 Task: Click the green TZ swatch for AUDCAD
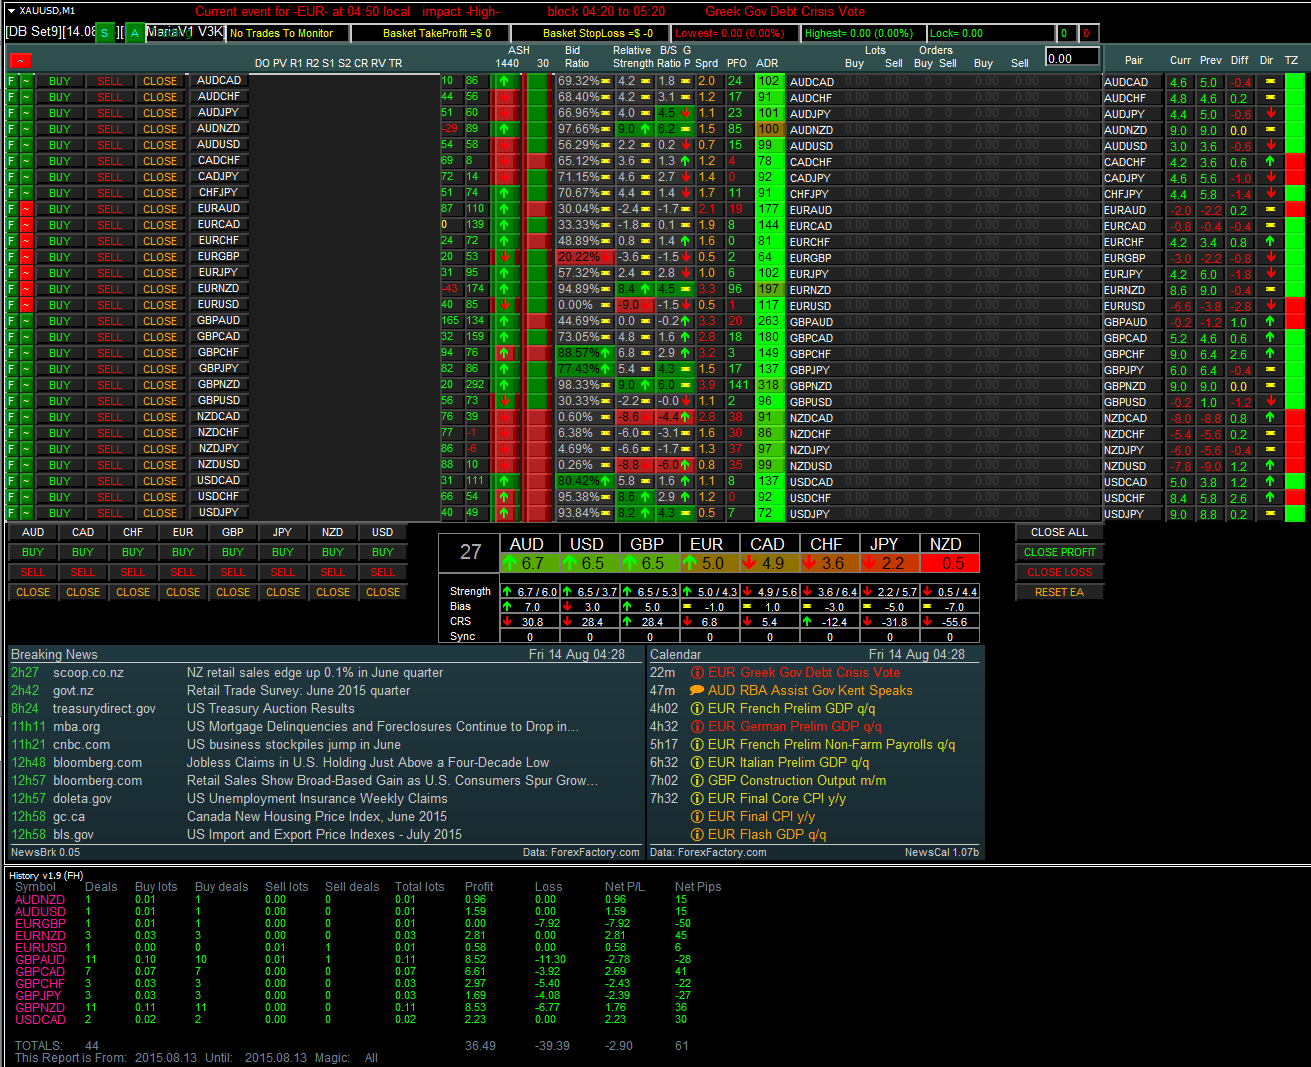coord(1294,81)
